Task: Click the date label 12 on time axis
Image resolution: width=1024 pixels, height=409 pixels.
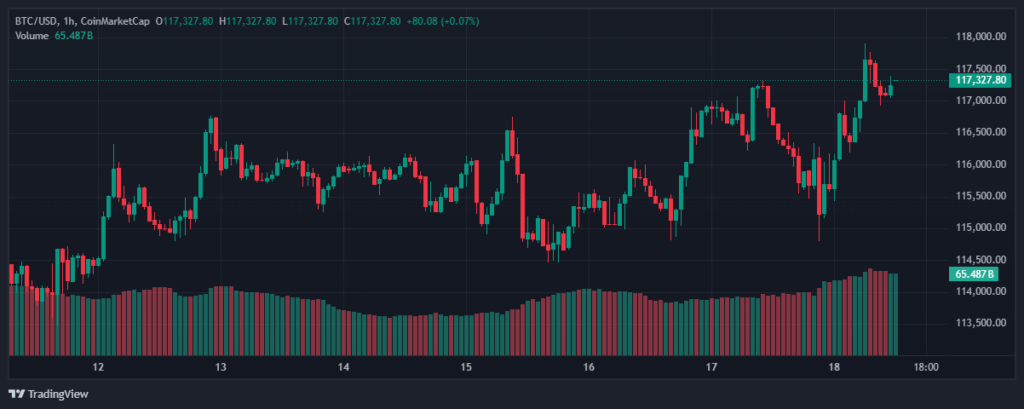Action: pyautogui.click(x=99, y=367)
